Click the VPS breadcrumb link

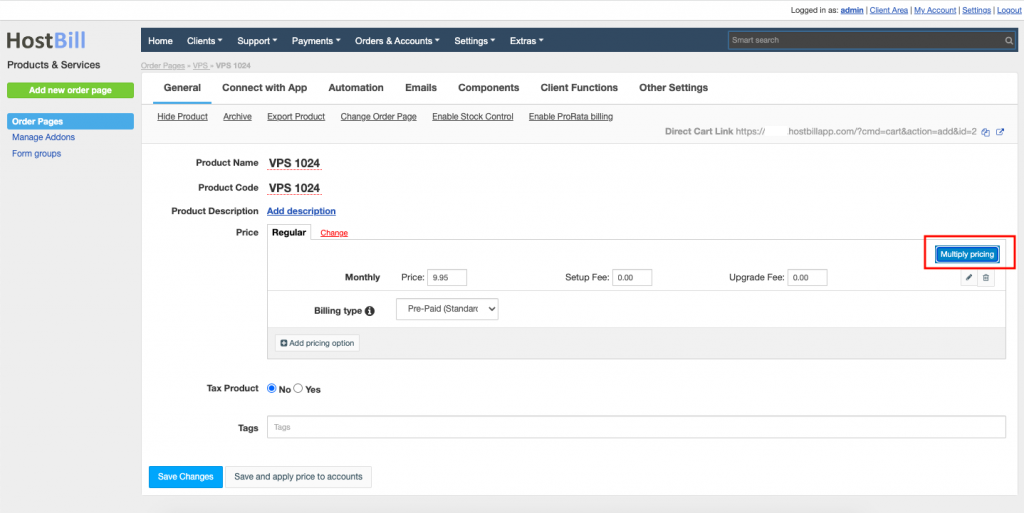click(x=200, y=66)
